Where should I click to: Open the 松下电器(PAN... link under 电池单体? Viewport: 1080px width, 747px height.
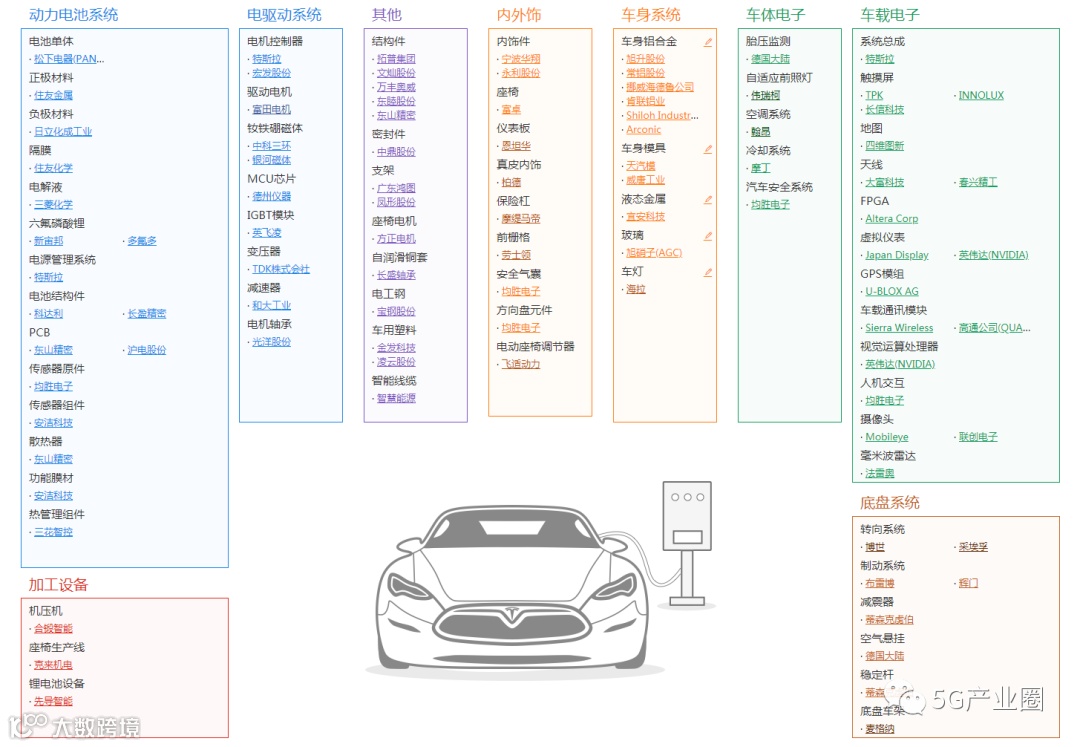click(x=69, y=59)
